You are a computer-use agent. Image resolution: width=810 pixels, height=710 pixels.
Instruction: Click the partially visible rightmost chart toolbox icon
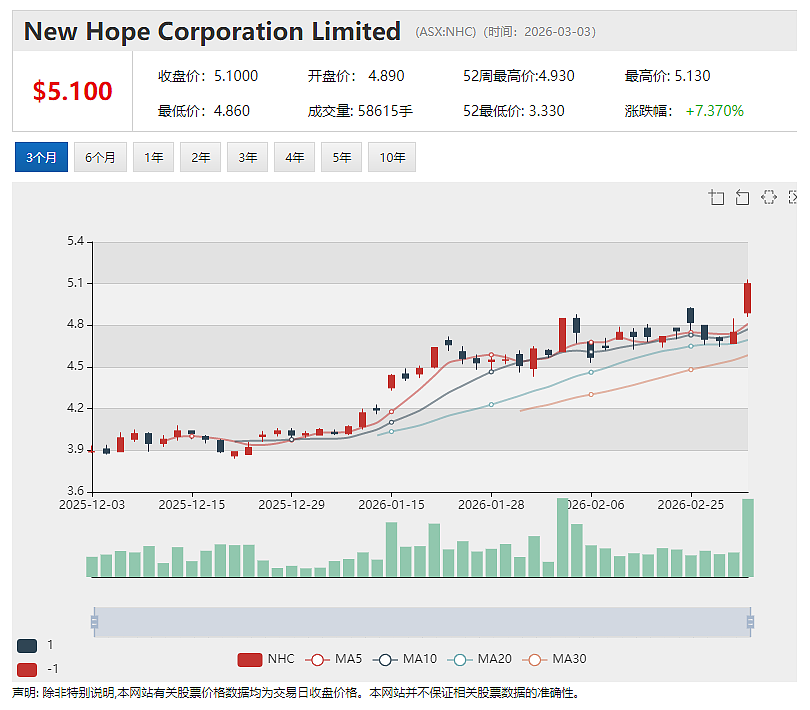[x=793, y=197]
